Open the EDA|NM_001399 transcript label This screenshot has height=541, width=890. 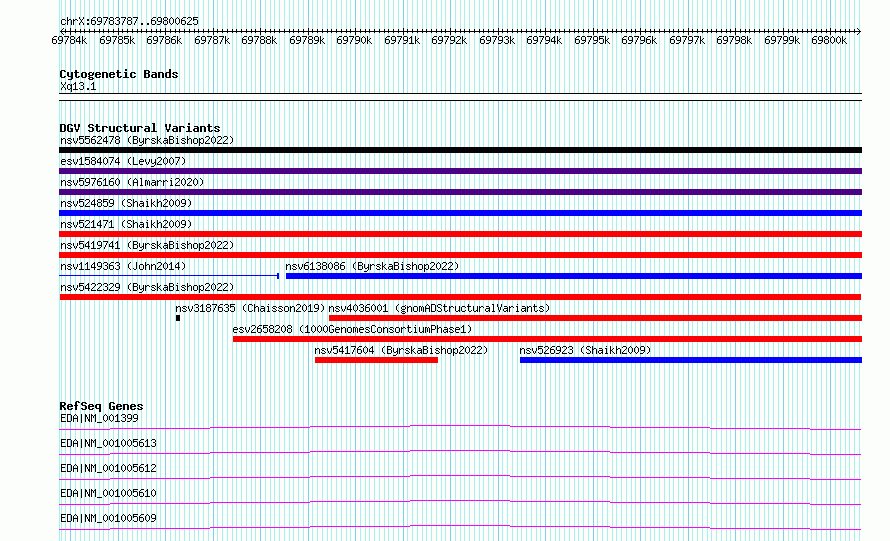coord(99,418)
